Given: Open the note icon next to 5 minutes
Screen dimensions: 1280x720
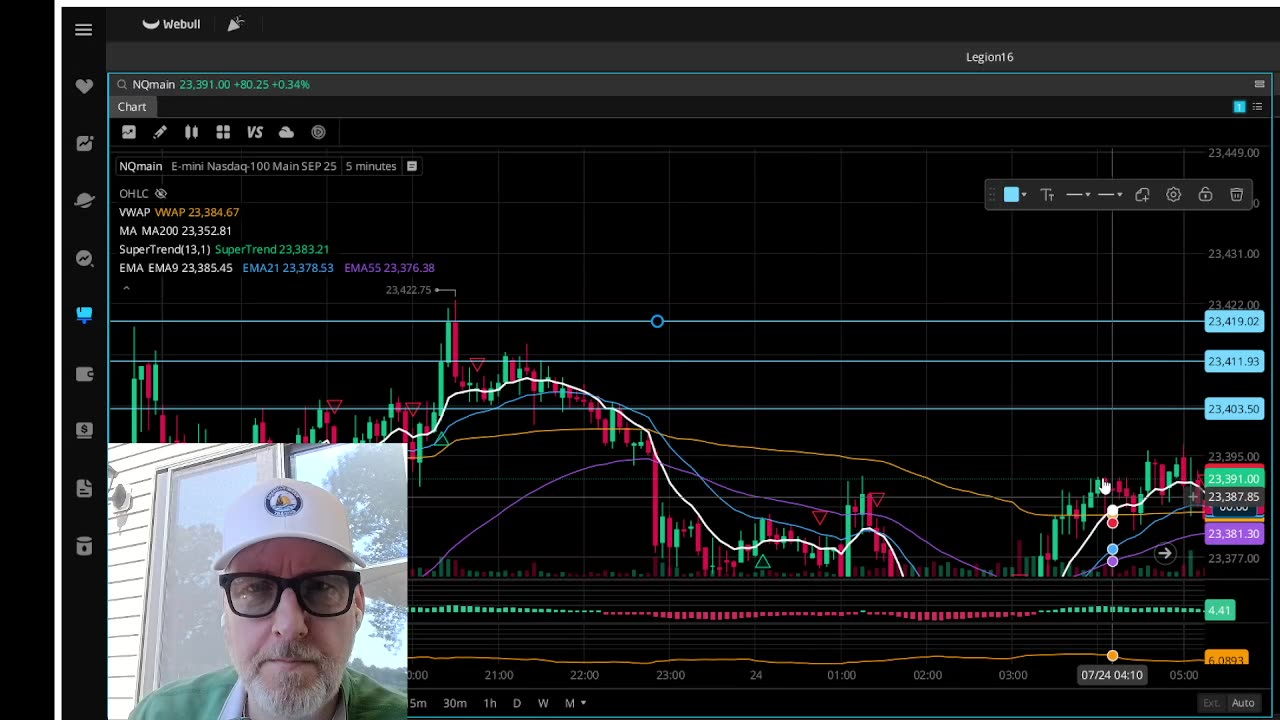Looking at the screenshot, I should [x=411, y=166].
